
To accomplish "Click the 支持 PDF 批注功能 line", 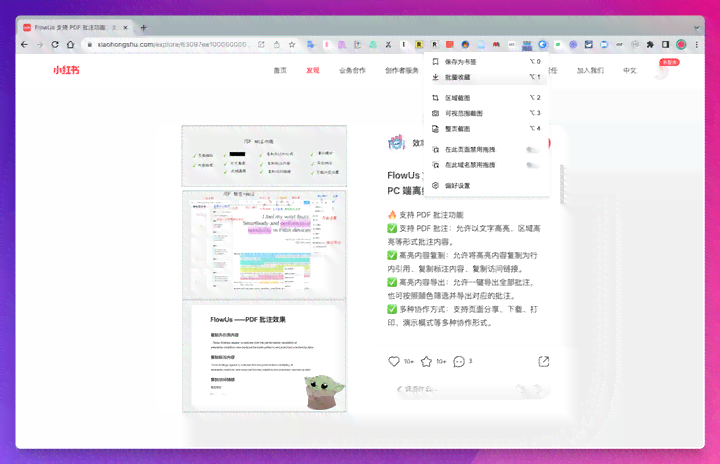I will [x=426, y=215].
